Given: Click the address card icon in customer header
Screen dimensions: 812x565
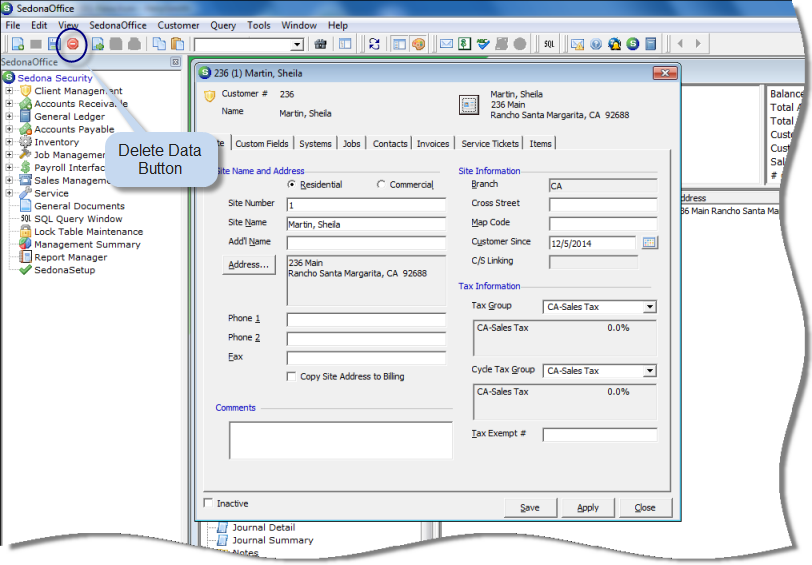Looking at the screenshot, I should point(469,105).
